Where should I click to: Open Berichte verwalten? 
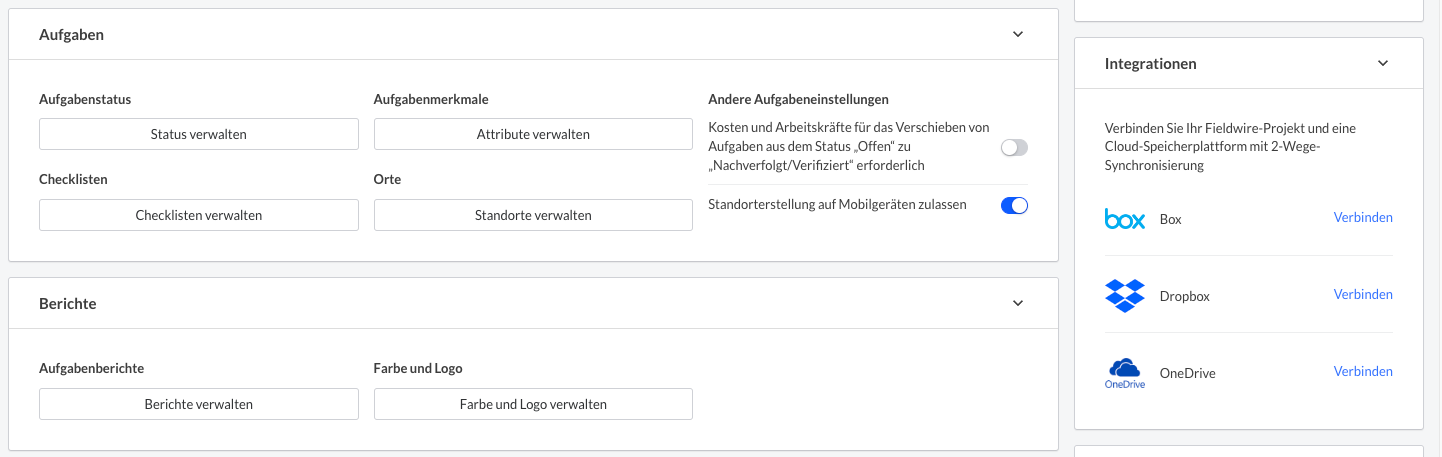(199, 404)
